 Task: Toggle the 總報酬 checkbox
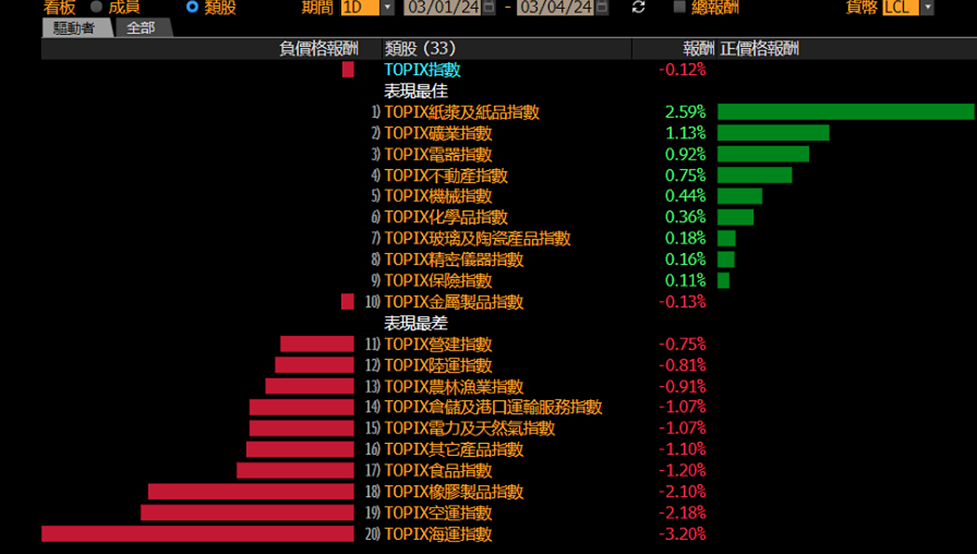pyautogui.click(x=680, y=7)
